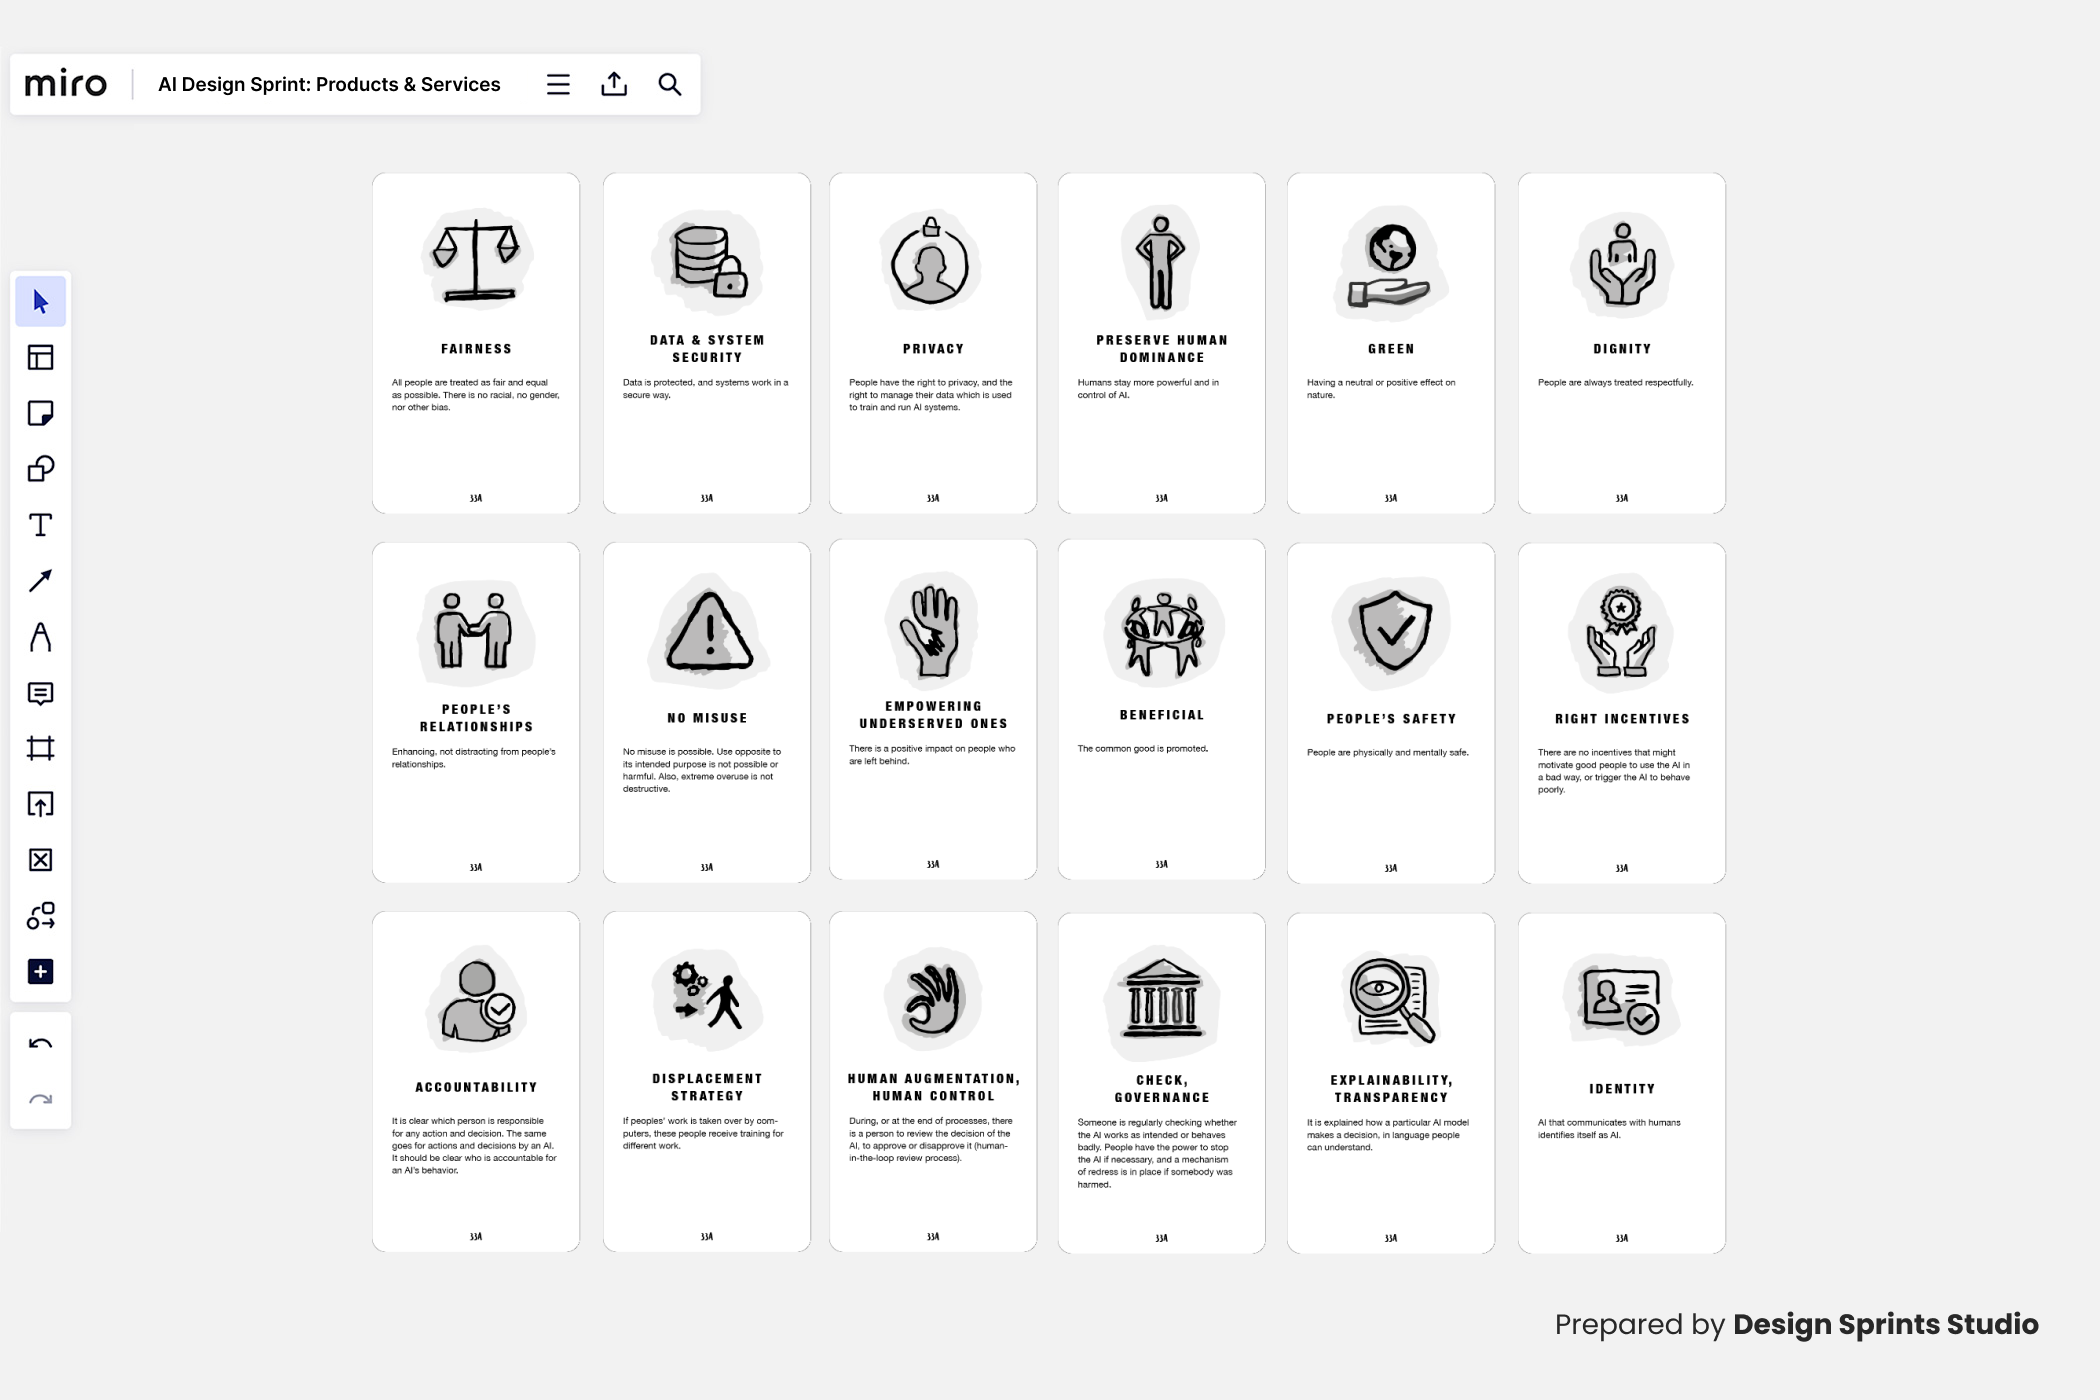Go to dashboard via miro logo
This screenshot has width=2100, height=1400.
click(66, 85)
